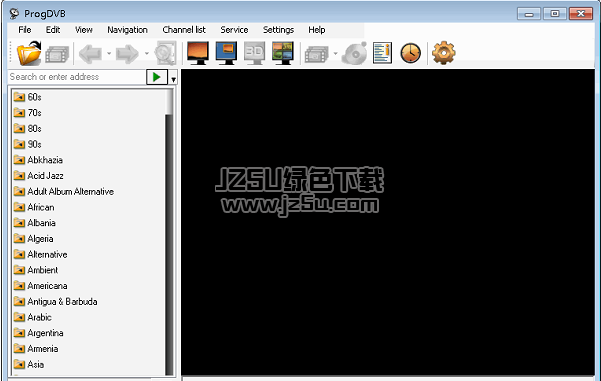Click the blue picture-in-picture monitor icon

[x=226, y=53]
